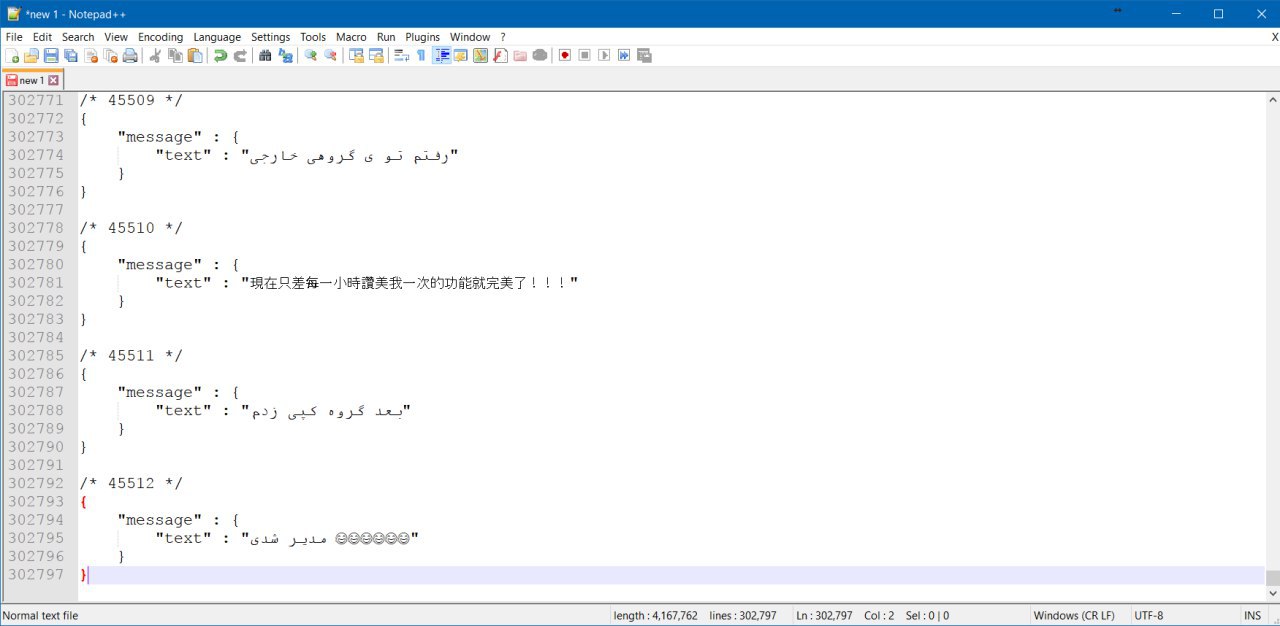
Task: Create a new file with the toolbar icon
Action: (12, 56)
